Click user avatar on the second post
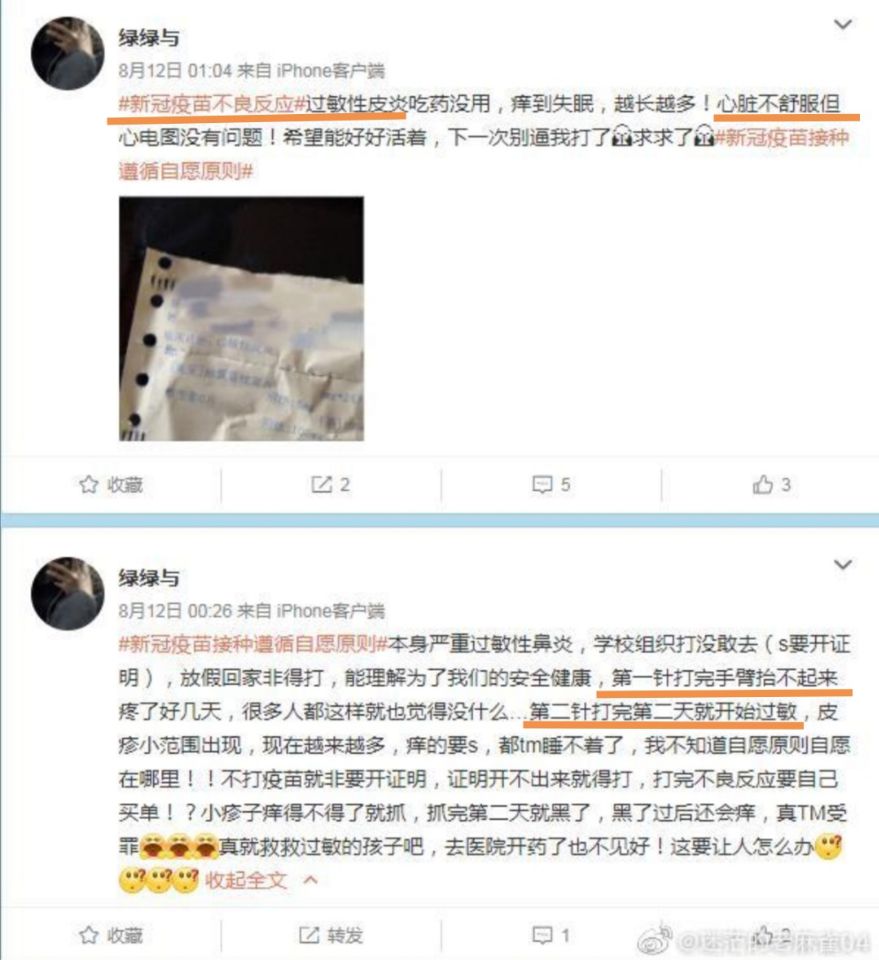Screen dimensions: 879x960 coord(68,593)
